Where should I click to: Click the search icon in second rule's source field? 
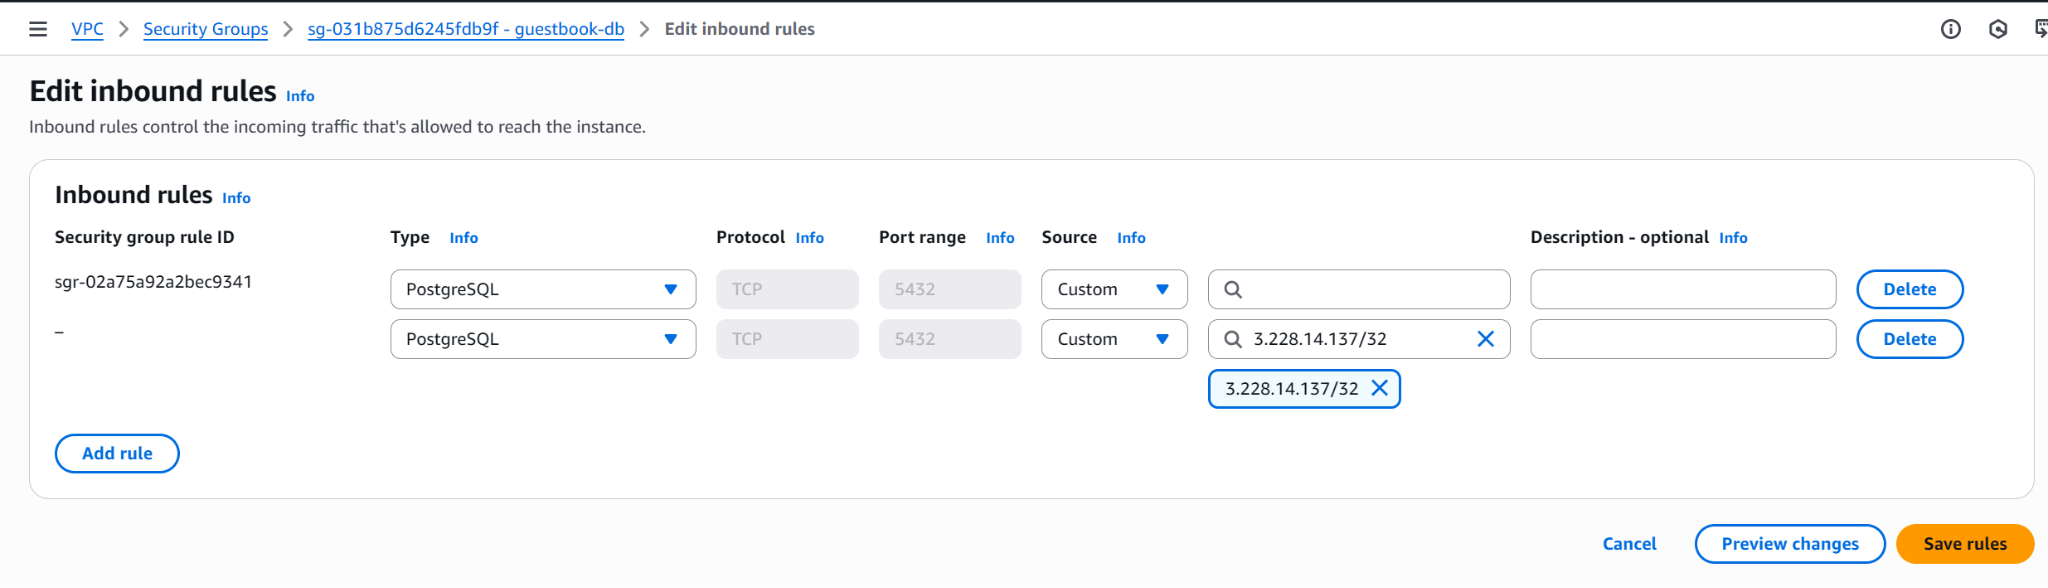coord(1233,339)
